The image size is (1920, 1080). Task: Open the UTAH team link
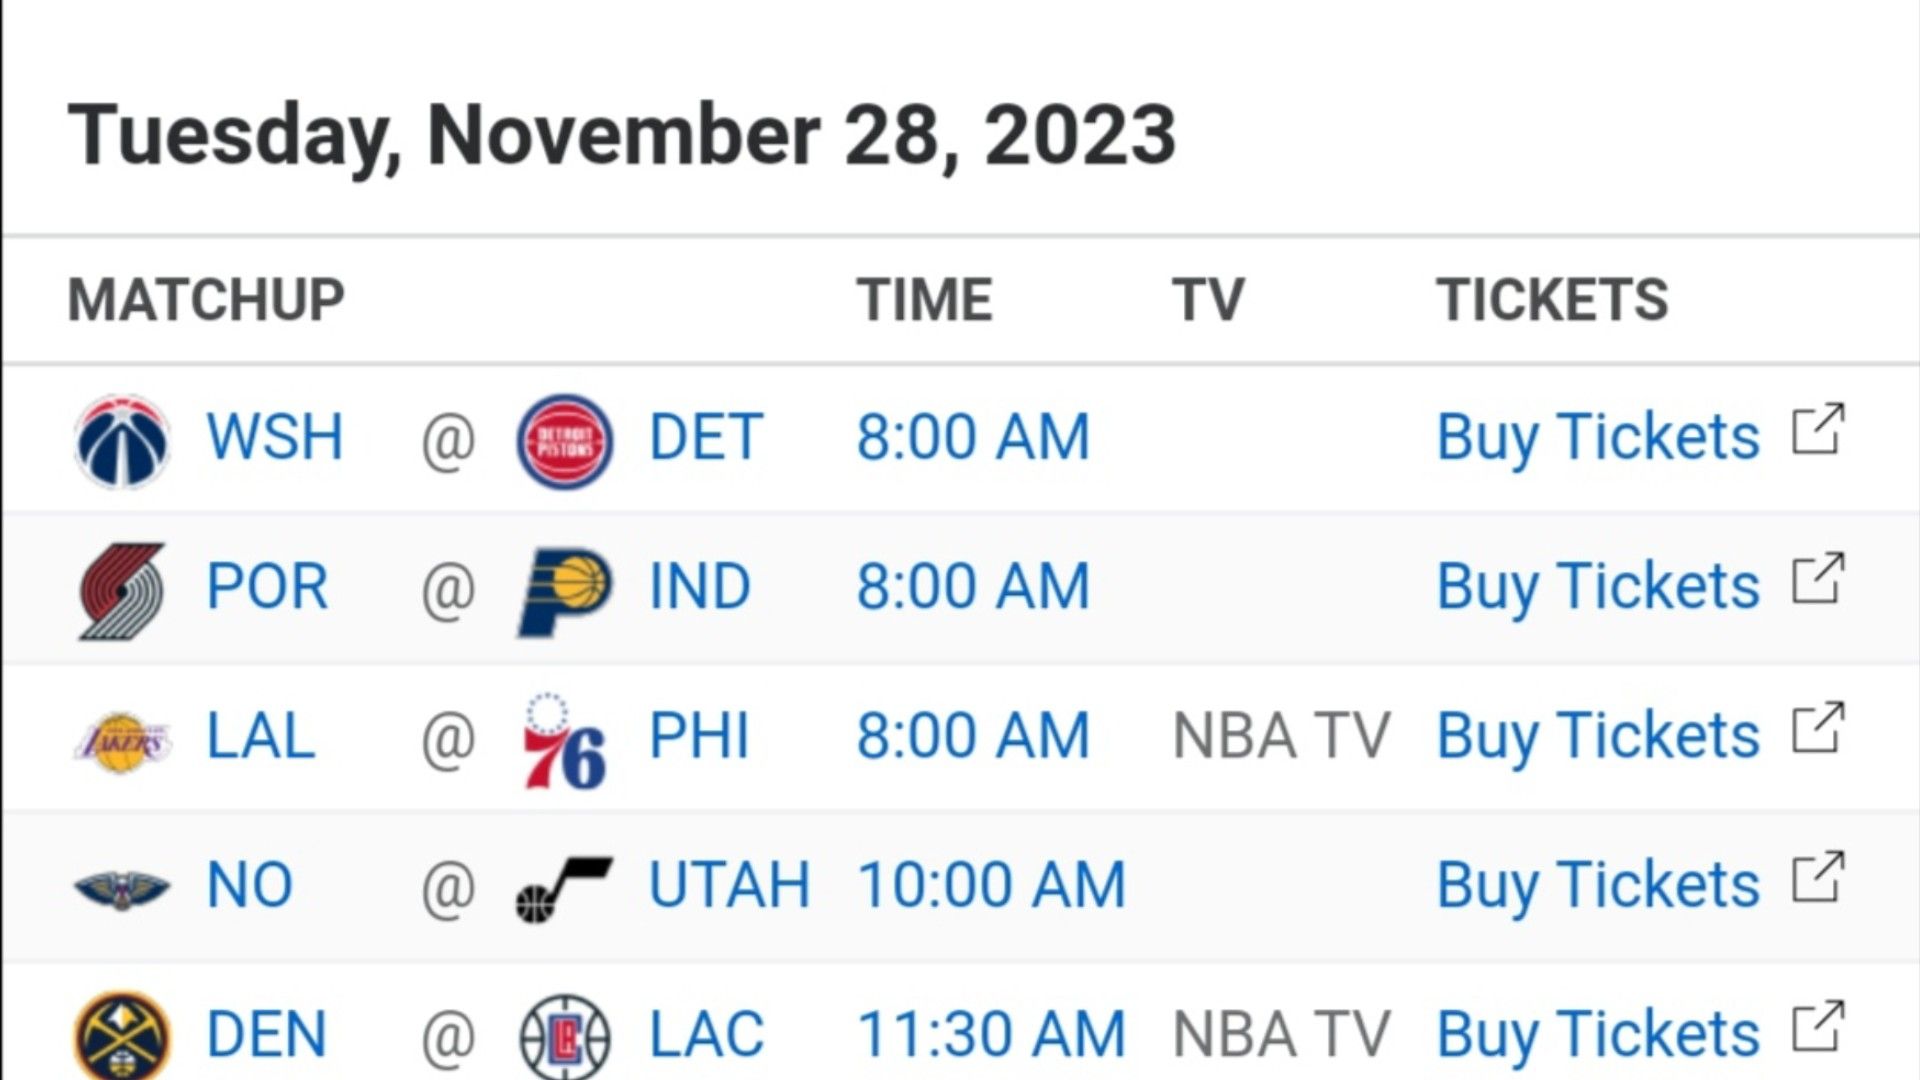(x=729, y=886)
